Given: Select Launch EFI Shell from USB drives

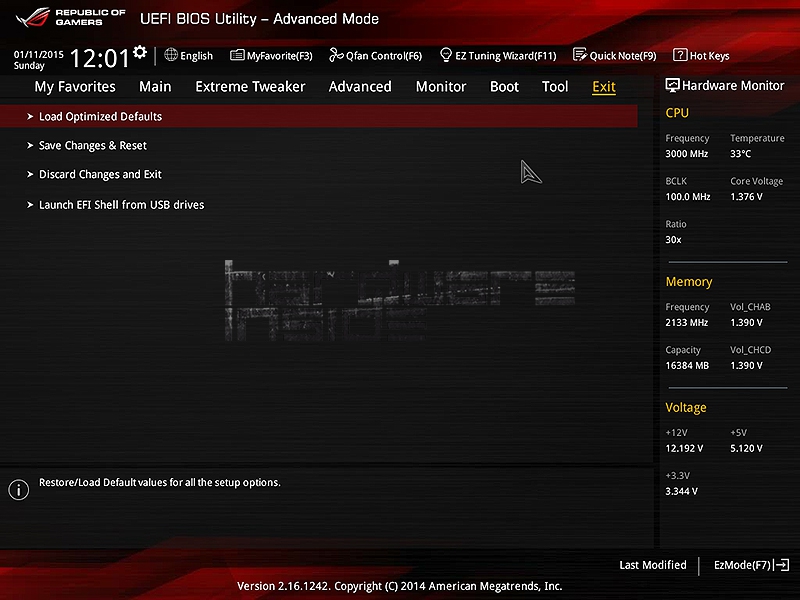Looking at the screenshot, I should [121, 205].
